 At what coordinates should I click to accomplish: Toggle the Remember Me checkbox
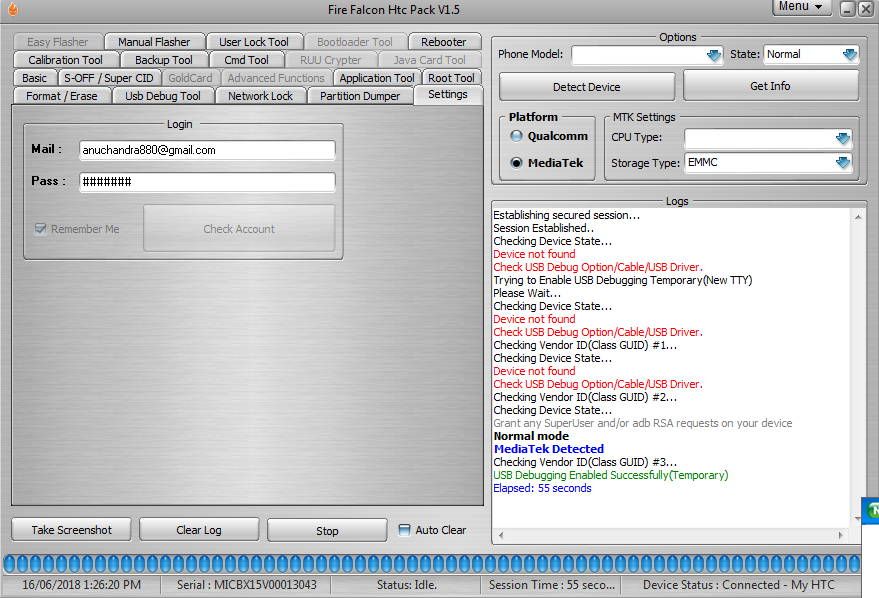point(40,229)
